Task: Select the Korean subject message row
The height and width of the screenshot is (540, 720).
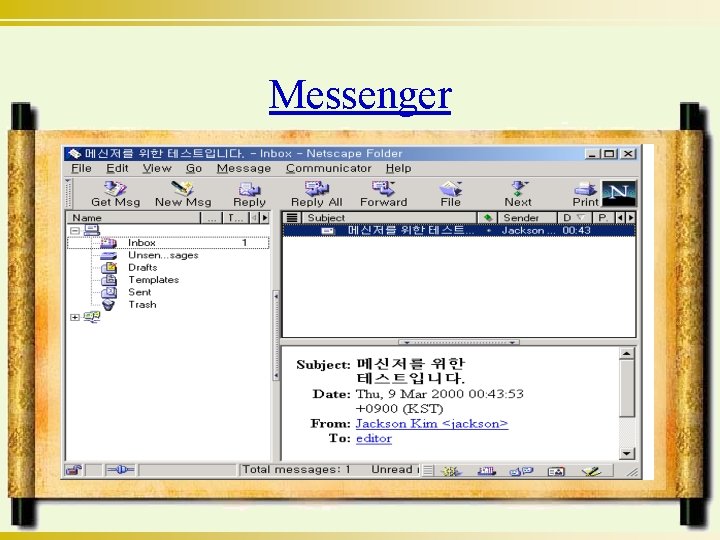Action: [x=459, y=231]
